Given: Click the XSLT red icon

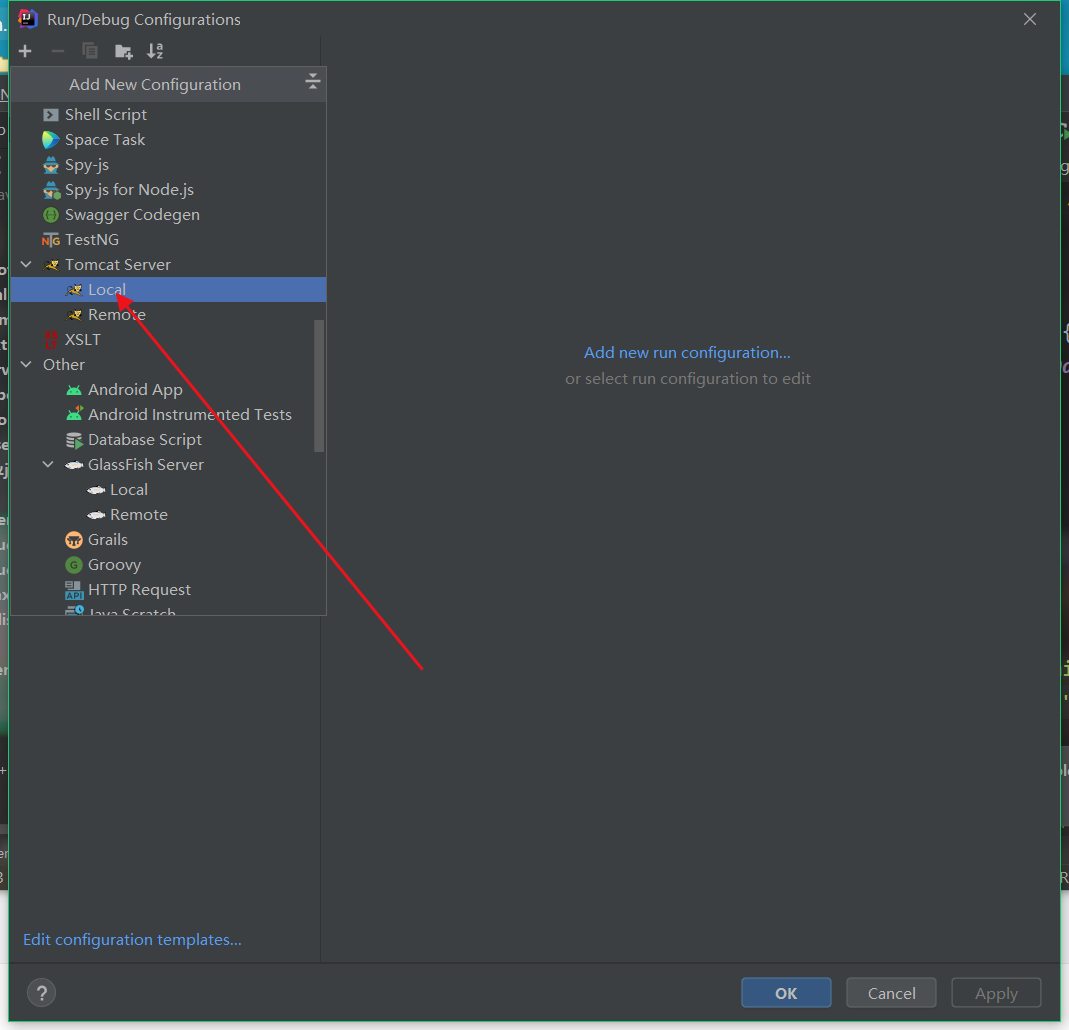Looking at the screenshot, I should point(51,339).
